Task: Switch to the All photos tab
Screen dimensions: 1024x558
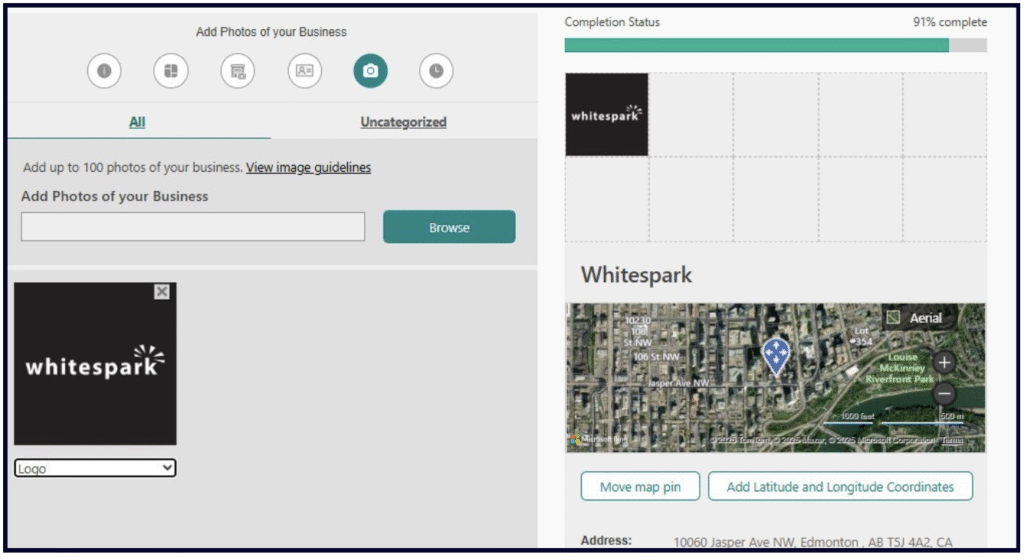Action: click(137, 122)
